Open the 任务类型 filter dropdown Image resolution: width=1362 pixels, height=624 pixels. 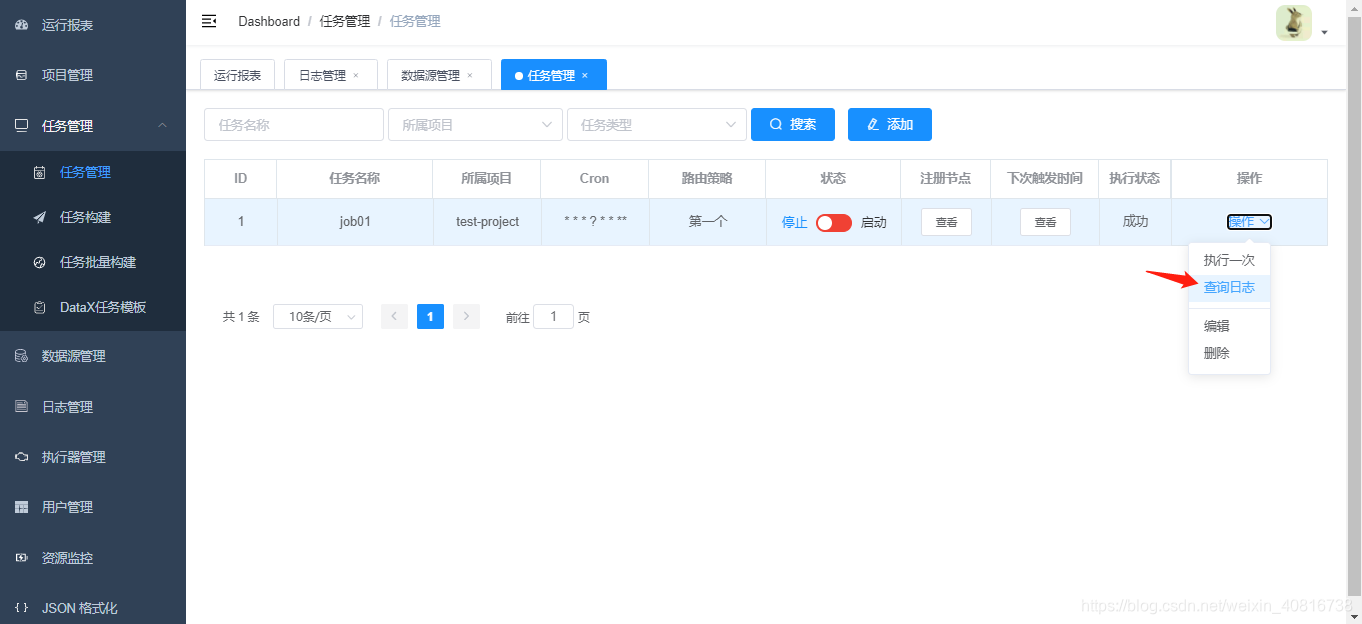[656, 124]
